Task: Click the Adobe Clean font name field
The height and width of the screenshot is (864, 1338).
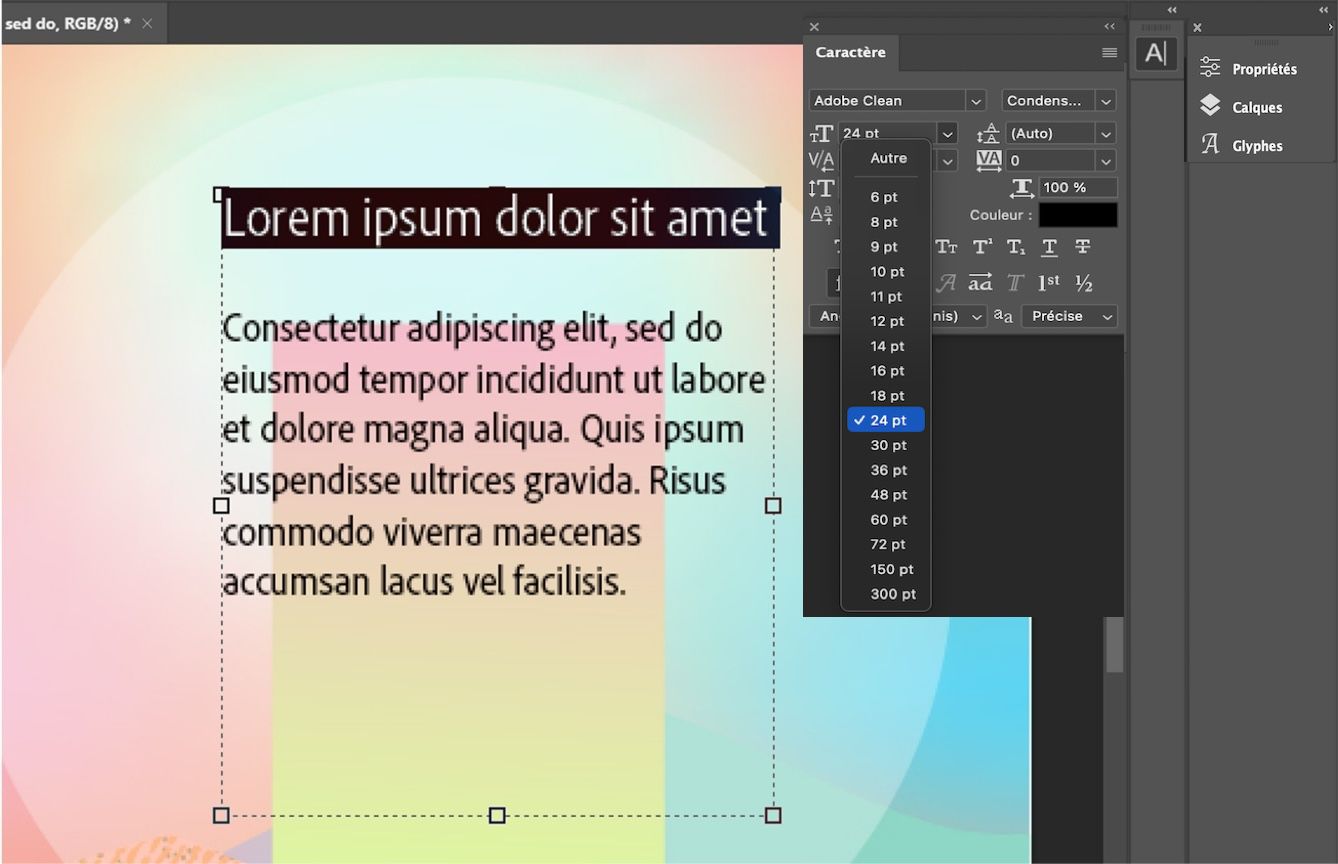Action: (x=887, y=101)
